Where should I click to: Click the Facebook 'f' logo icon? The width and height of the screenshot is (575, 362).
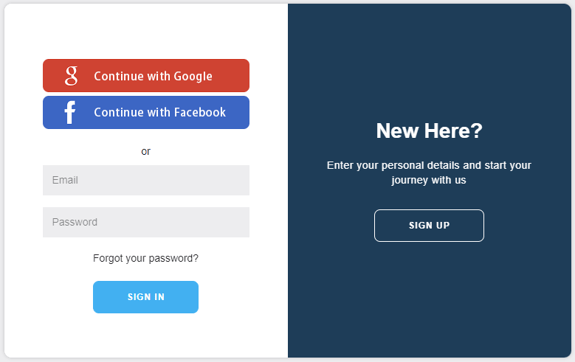pyautogui.click(x=70, y=112)
